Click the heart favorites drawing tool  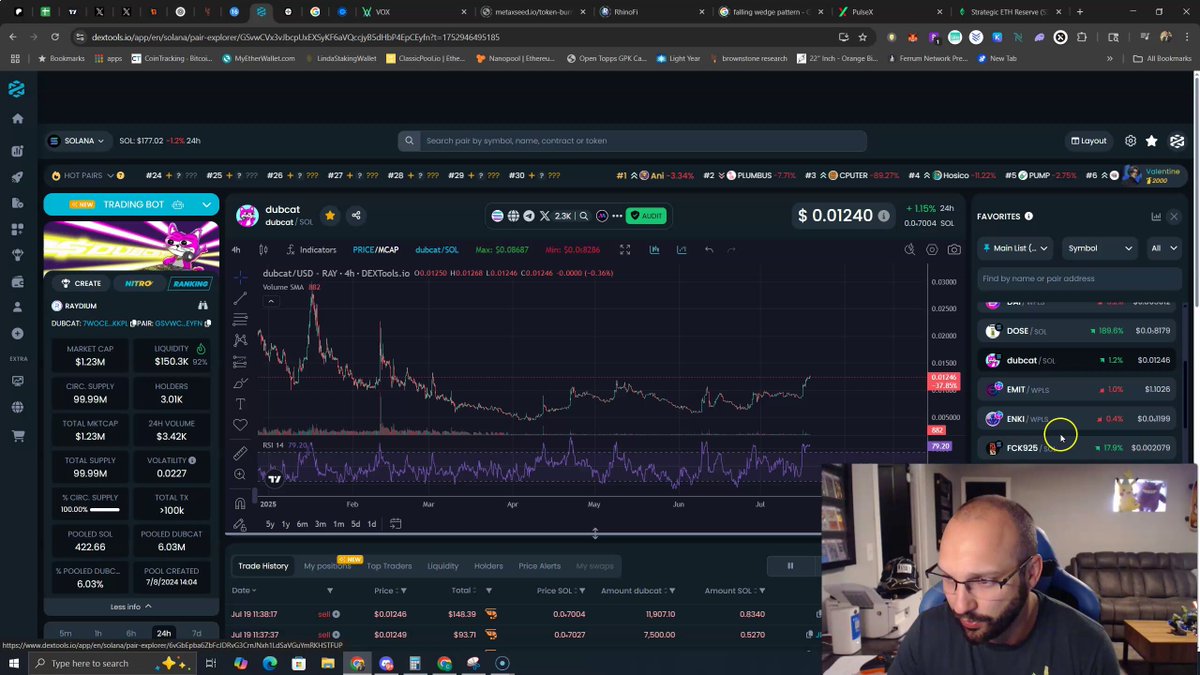coord(240,425)
